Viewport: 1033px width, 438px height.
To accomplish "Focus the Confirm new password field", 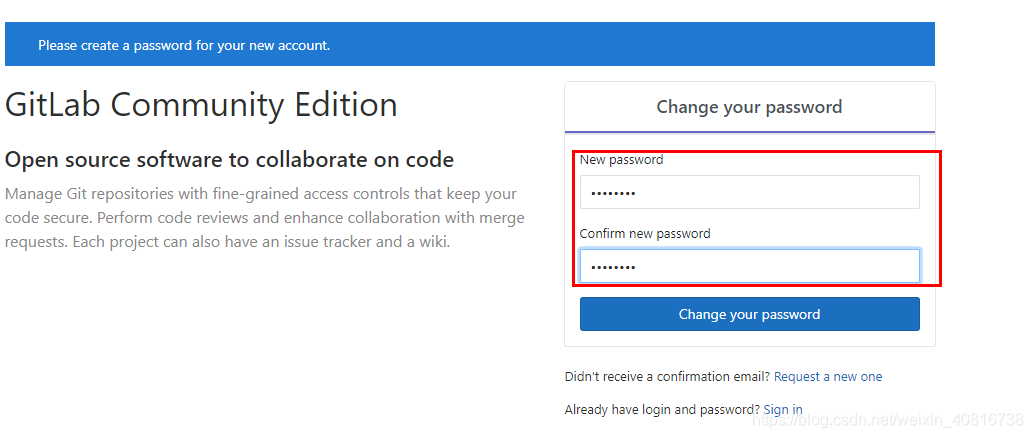I will (x=749, y=266).
